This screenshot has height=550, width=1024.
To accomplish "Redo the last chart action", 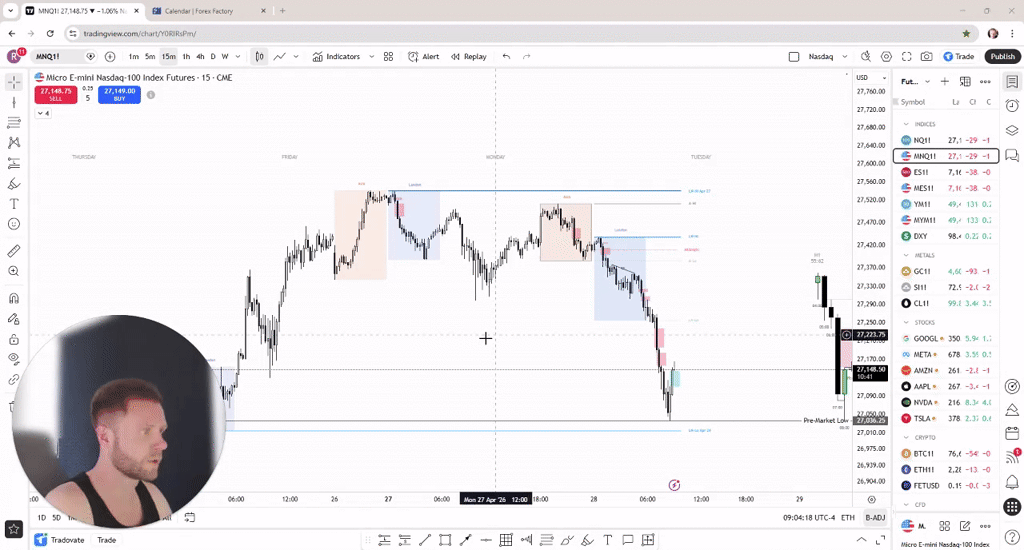I will [x=526, y=57].
